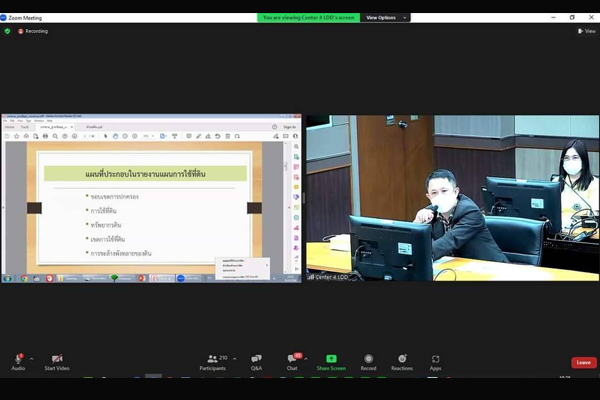600x400 pixels.
Task: Open the Reactions menu
Action: point(402,361)
